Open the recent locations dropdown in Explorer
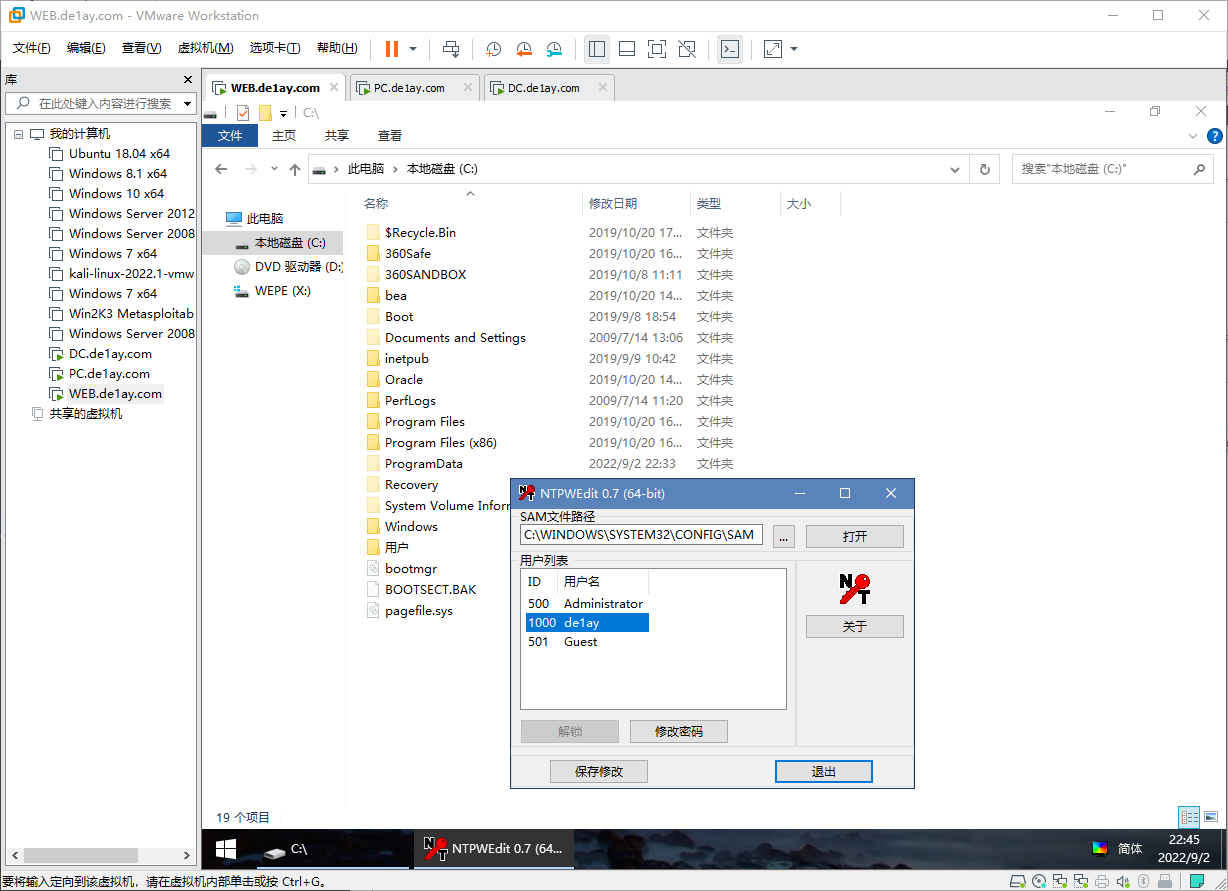This screenshot has height=891, width=1228. pos(274,170)
